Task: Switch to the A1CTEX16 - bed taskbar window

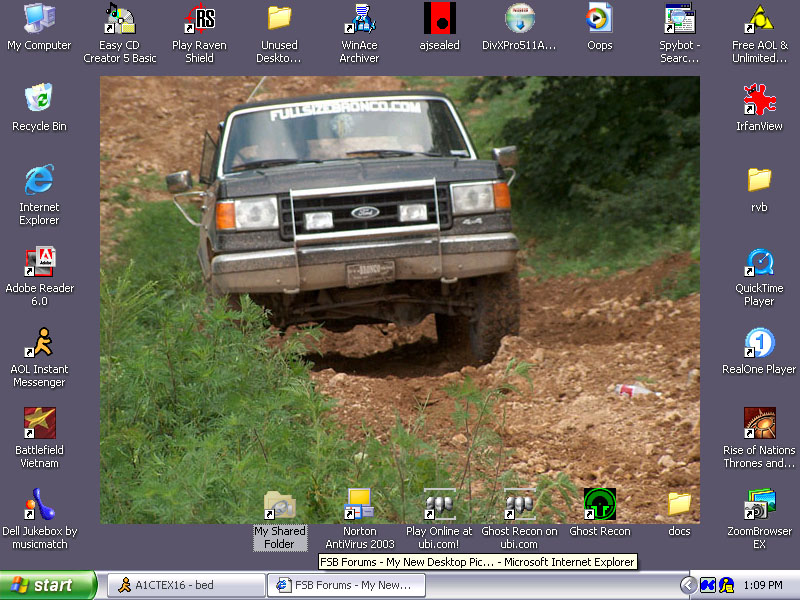Action: click(x=186, y=585)
